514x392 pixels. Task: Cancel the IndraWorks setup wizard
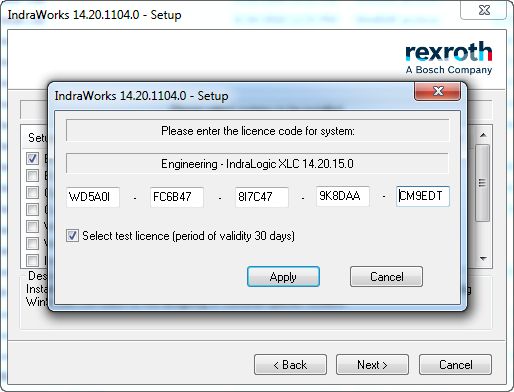(x=455, y=365)
